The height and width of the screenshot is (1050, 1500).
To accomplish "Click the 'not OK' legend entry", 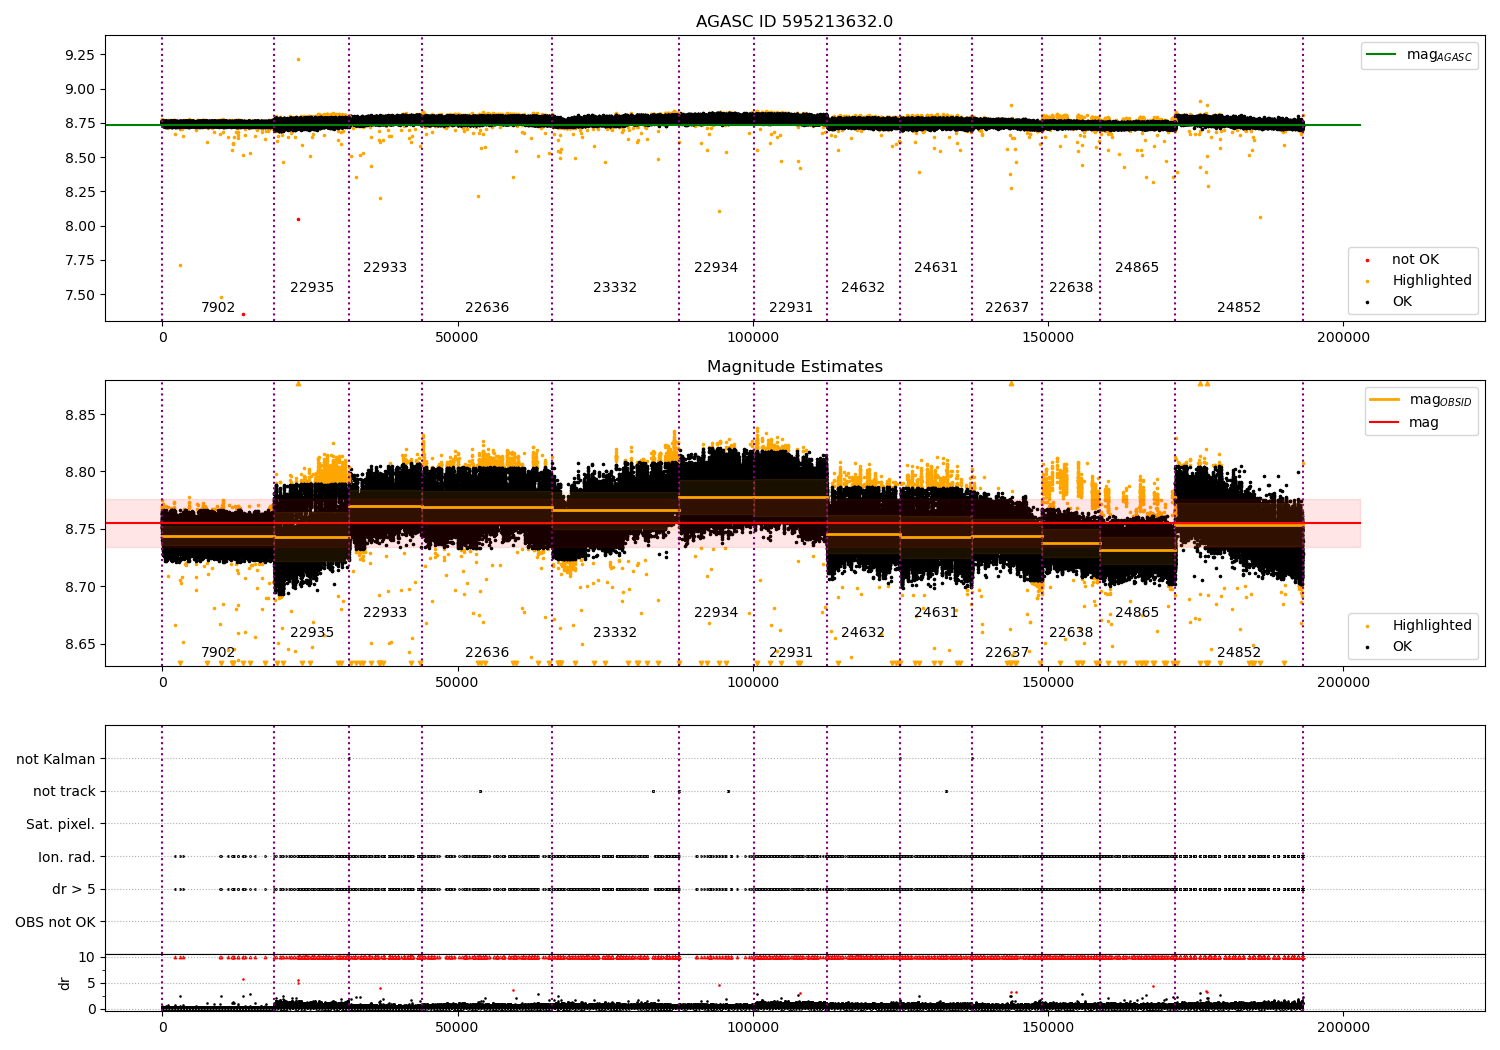I will 1414,260.
